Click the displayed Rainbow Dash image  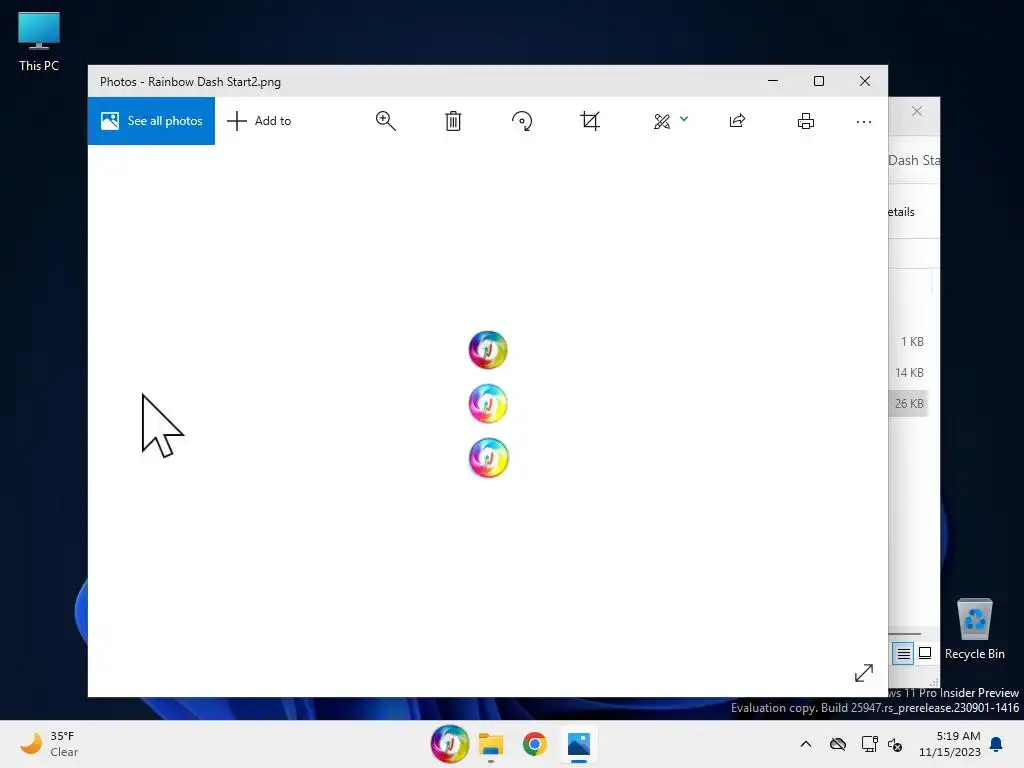click(x=488, y=404)
